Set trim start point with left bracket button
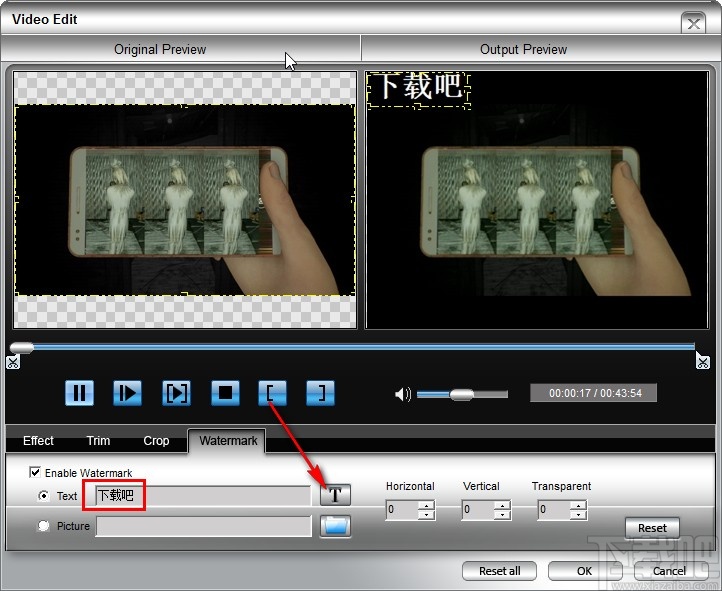 tap(272, 393)
